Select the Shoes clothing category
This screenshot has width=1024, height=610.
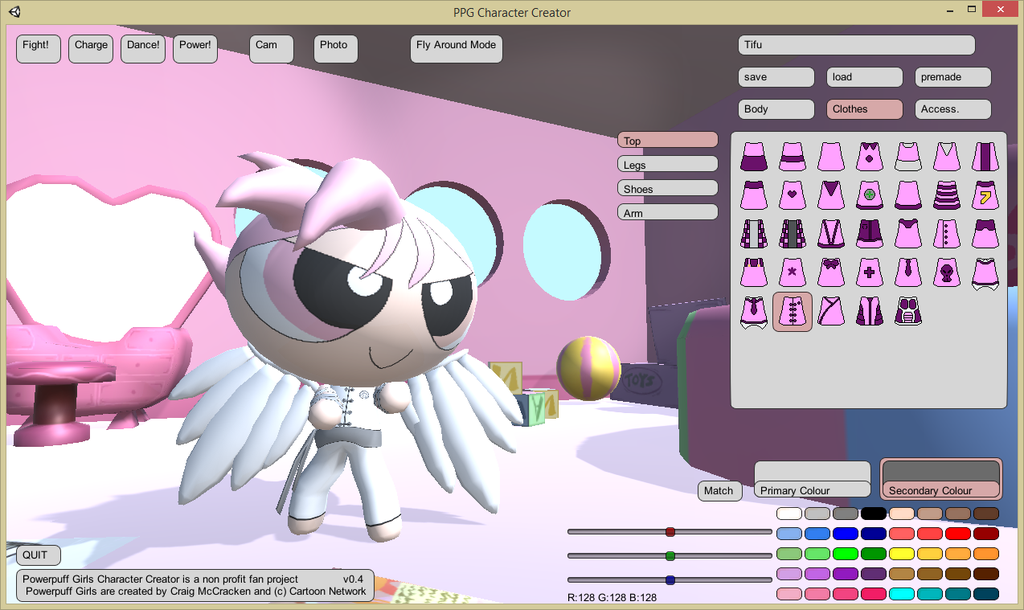pyautogui.click(x=667, y=188)
